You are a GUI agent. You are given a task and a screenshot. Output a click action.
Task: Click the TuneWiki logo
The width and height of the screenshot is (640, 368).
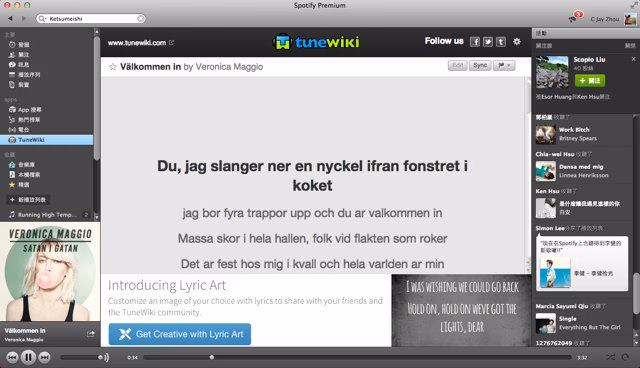(316, 42)
